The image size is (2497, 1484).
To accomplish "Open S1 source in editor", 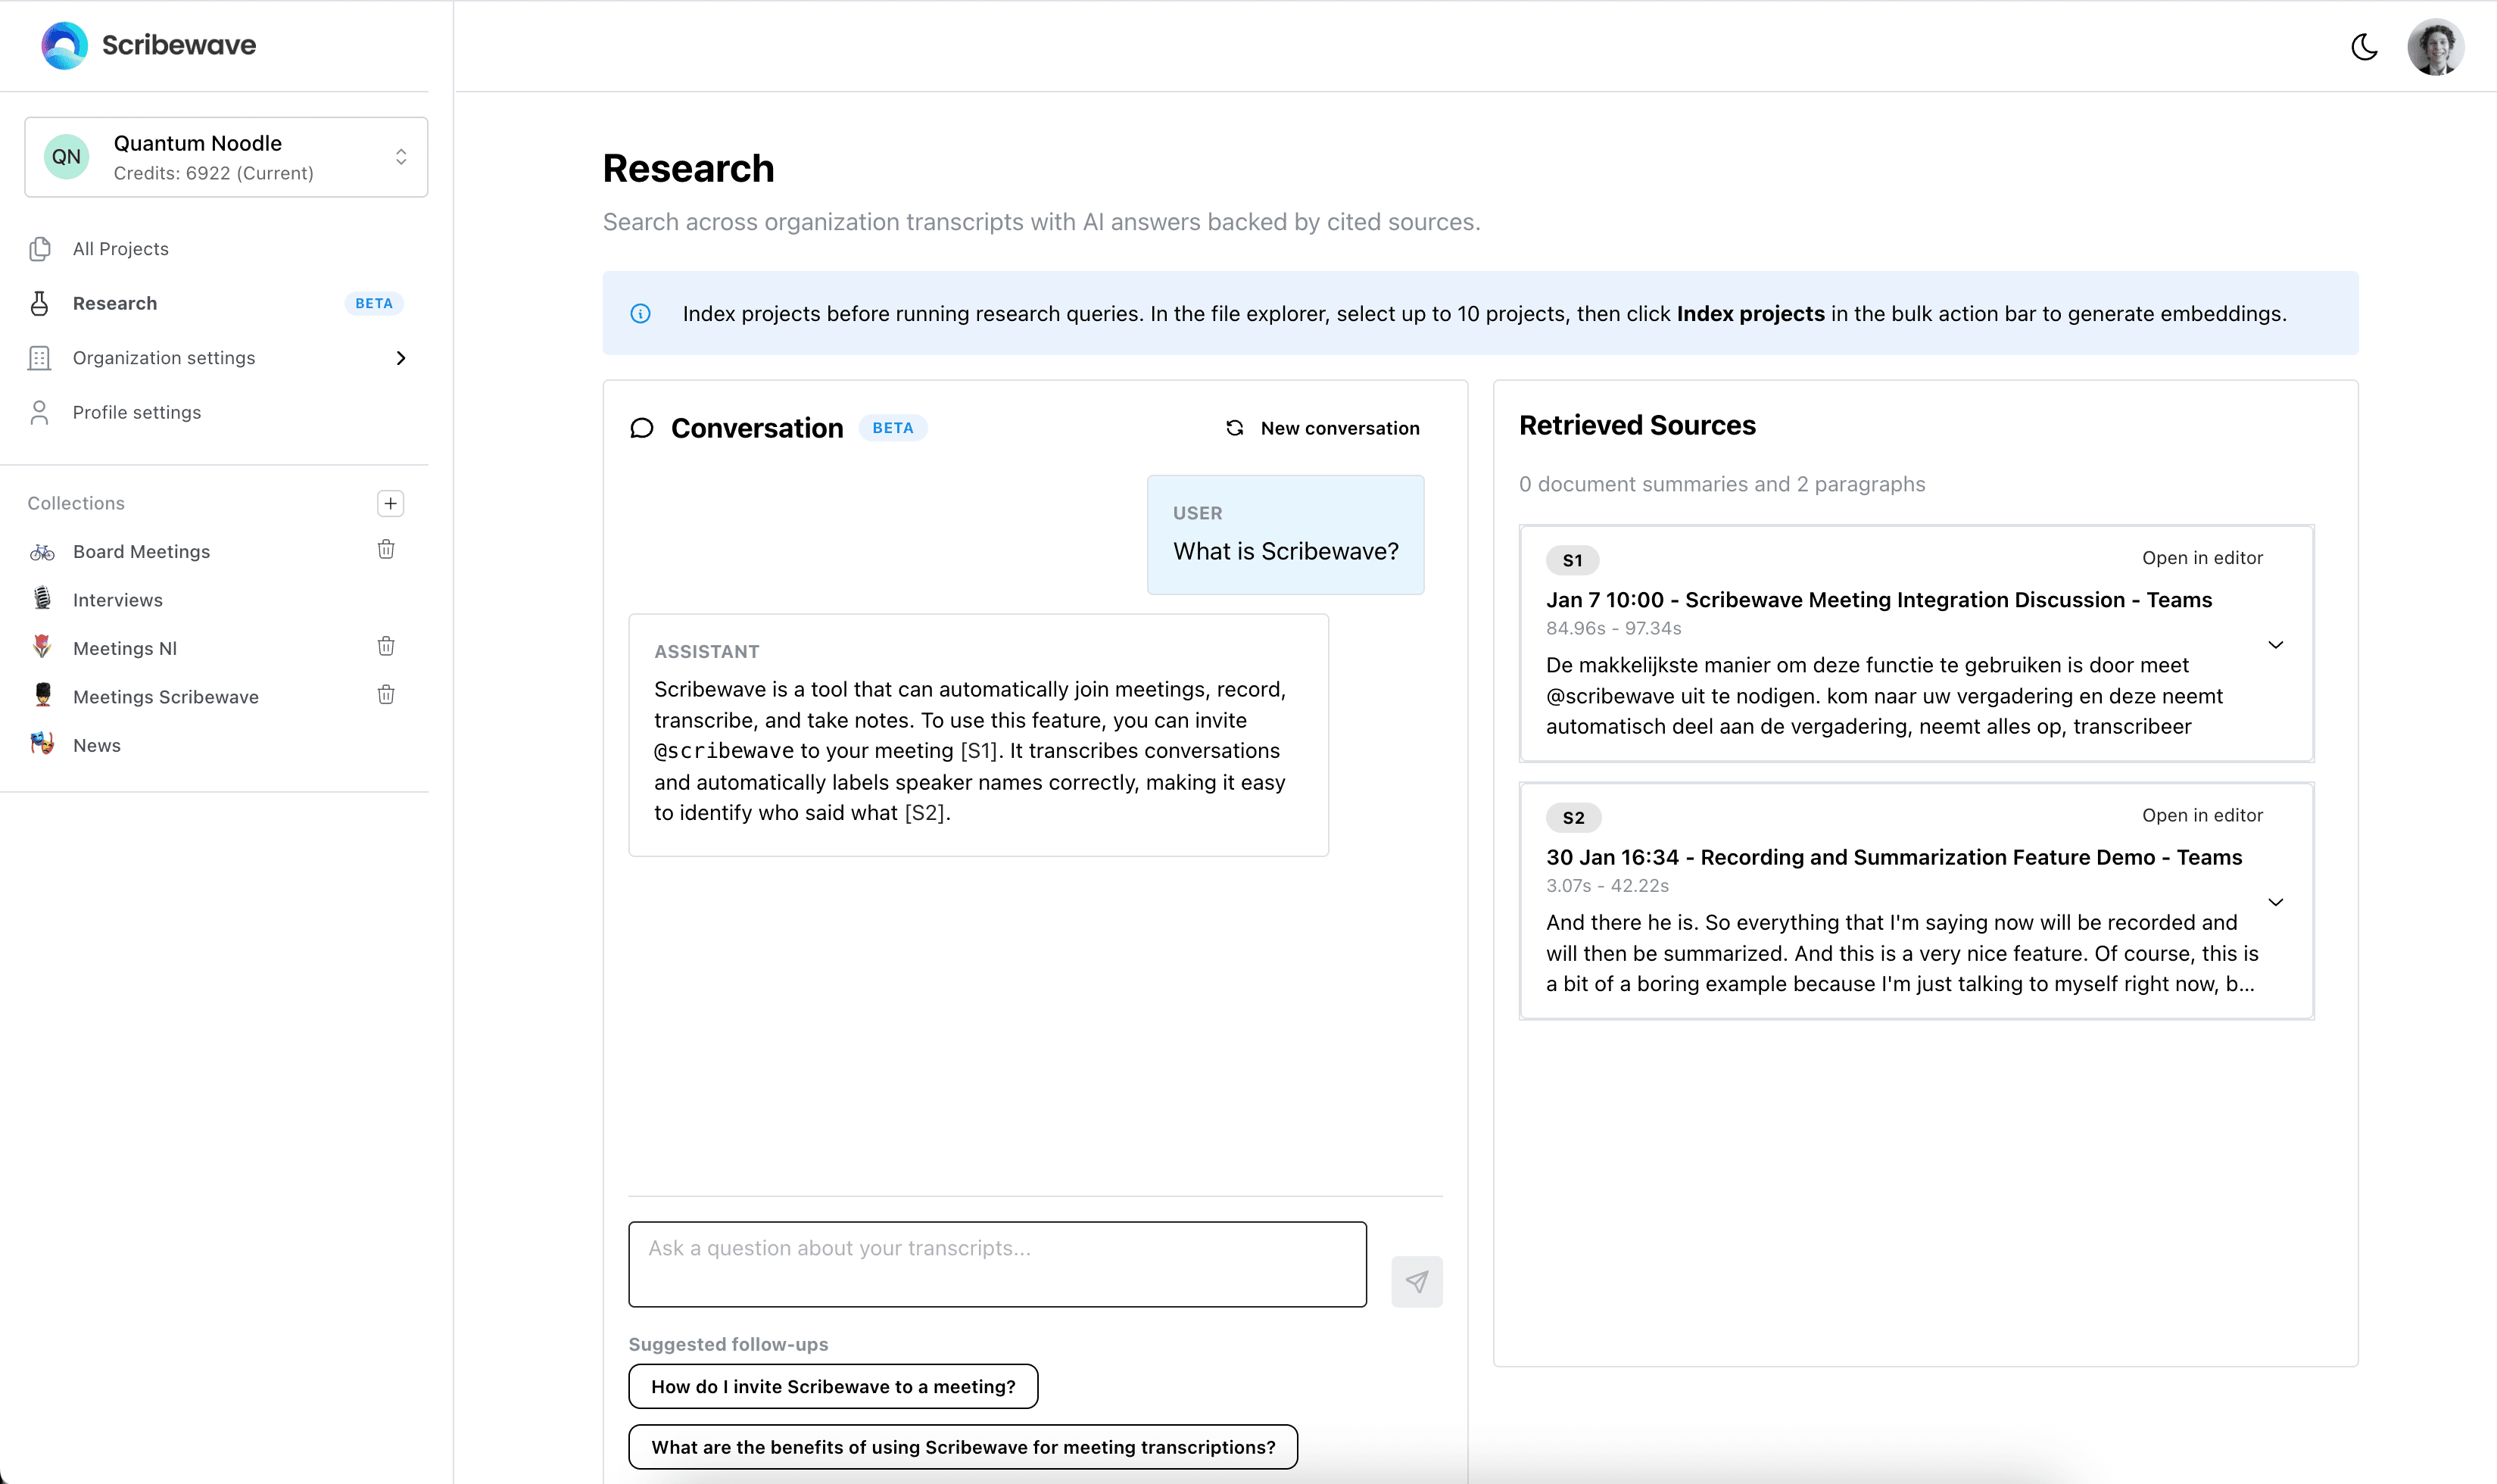I will click(2202, 557).
